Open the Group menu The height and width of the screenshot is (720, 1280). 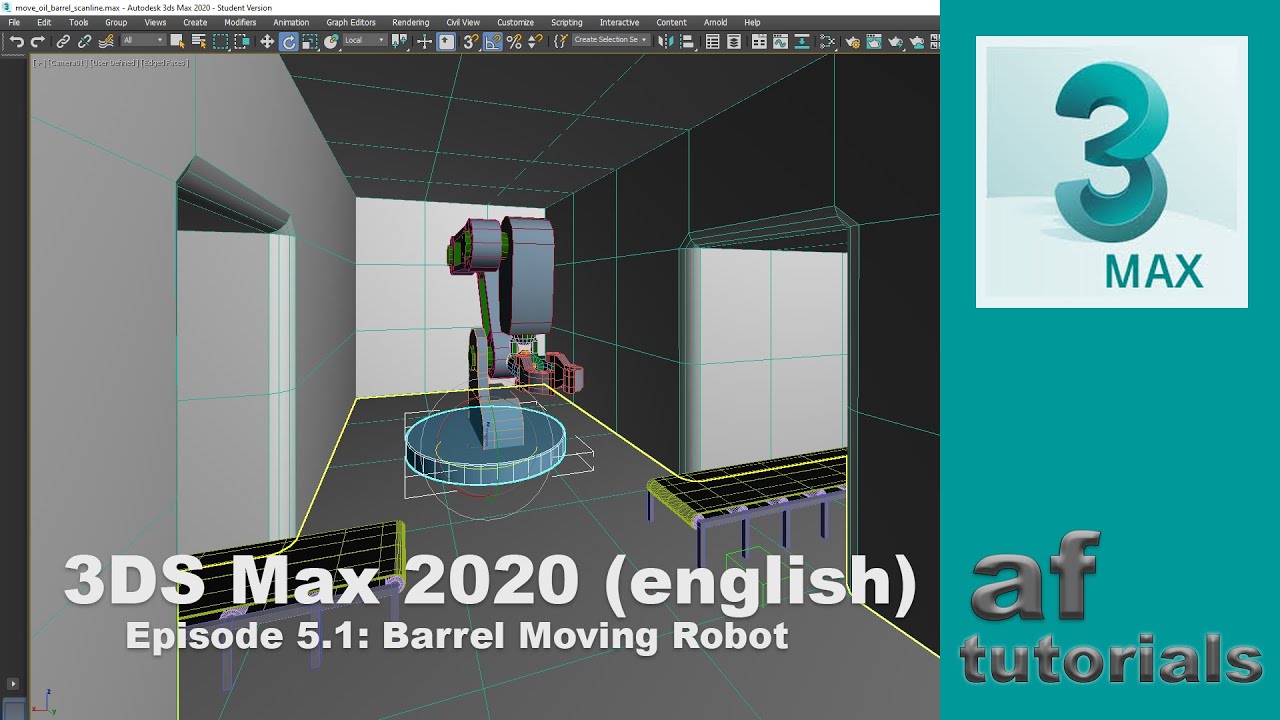[116, 22]
